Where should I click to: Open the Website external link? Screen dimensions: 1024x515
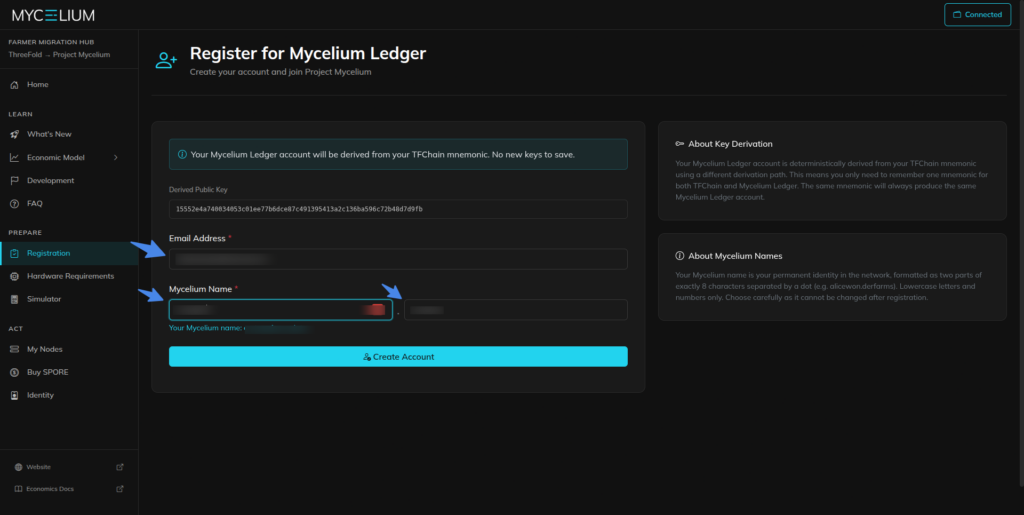(38, 467)
